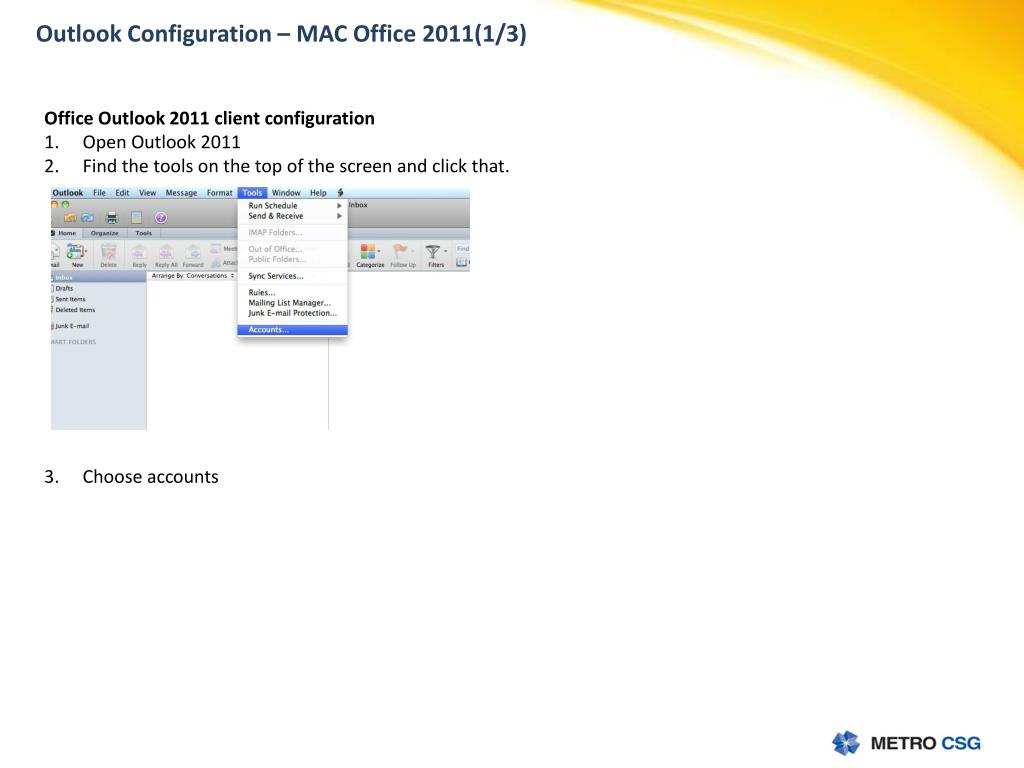Open the Filters dropdown arrow
This screenshot has width=1024, height=768.
point(446,251)
